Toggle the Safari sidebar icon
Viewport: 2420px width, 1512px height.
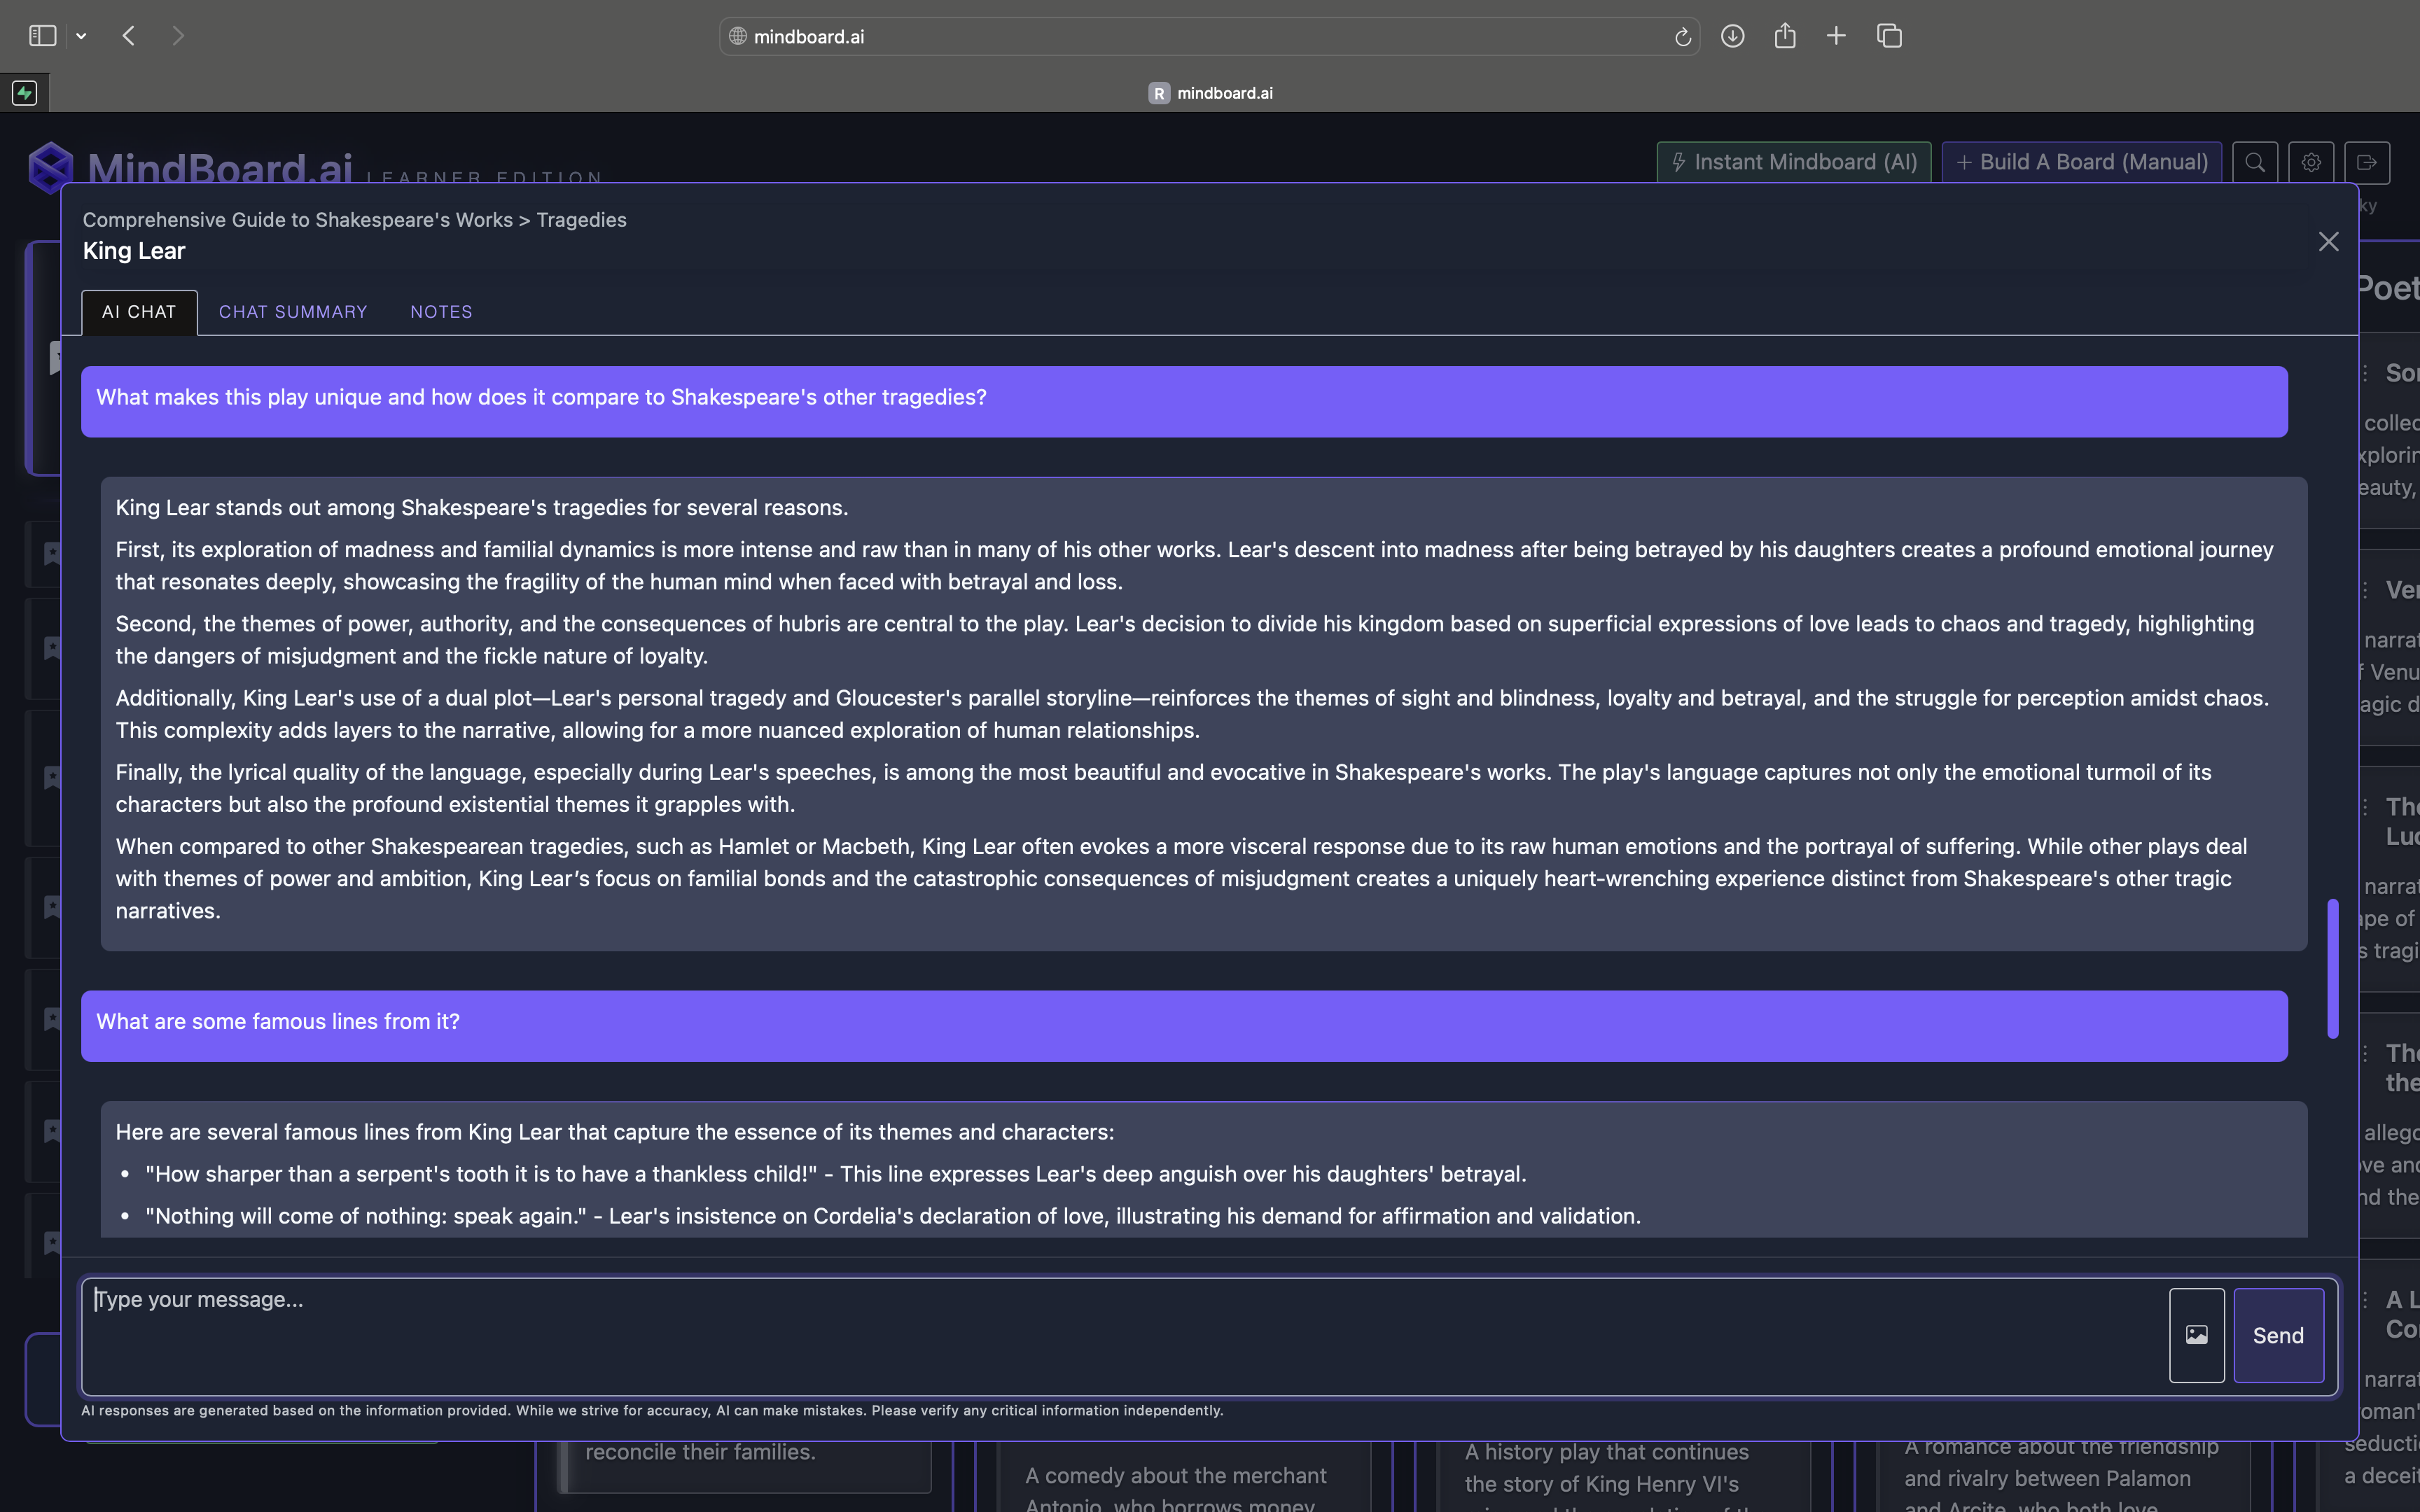pos(42,37)
